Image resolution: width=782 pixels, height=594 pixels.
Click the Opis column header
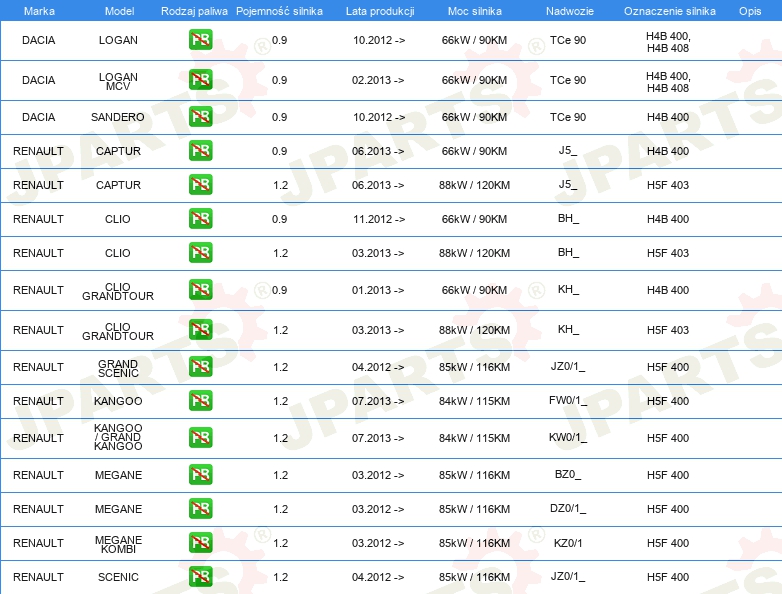pos(750,11)
